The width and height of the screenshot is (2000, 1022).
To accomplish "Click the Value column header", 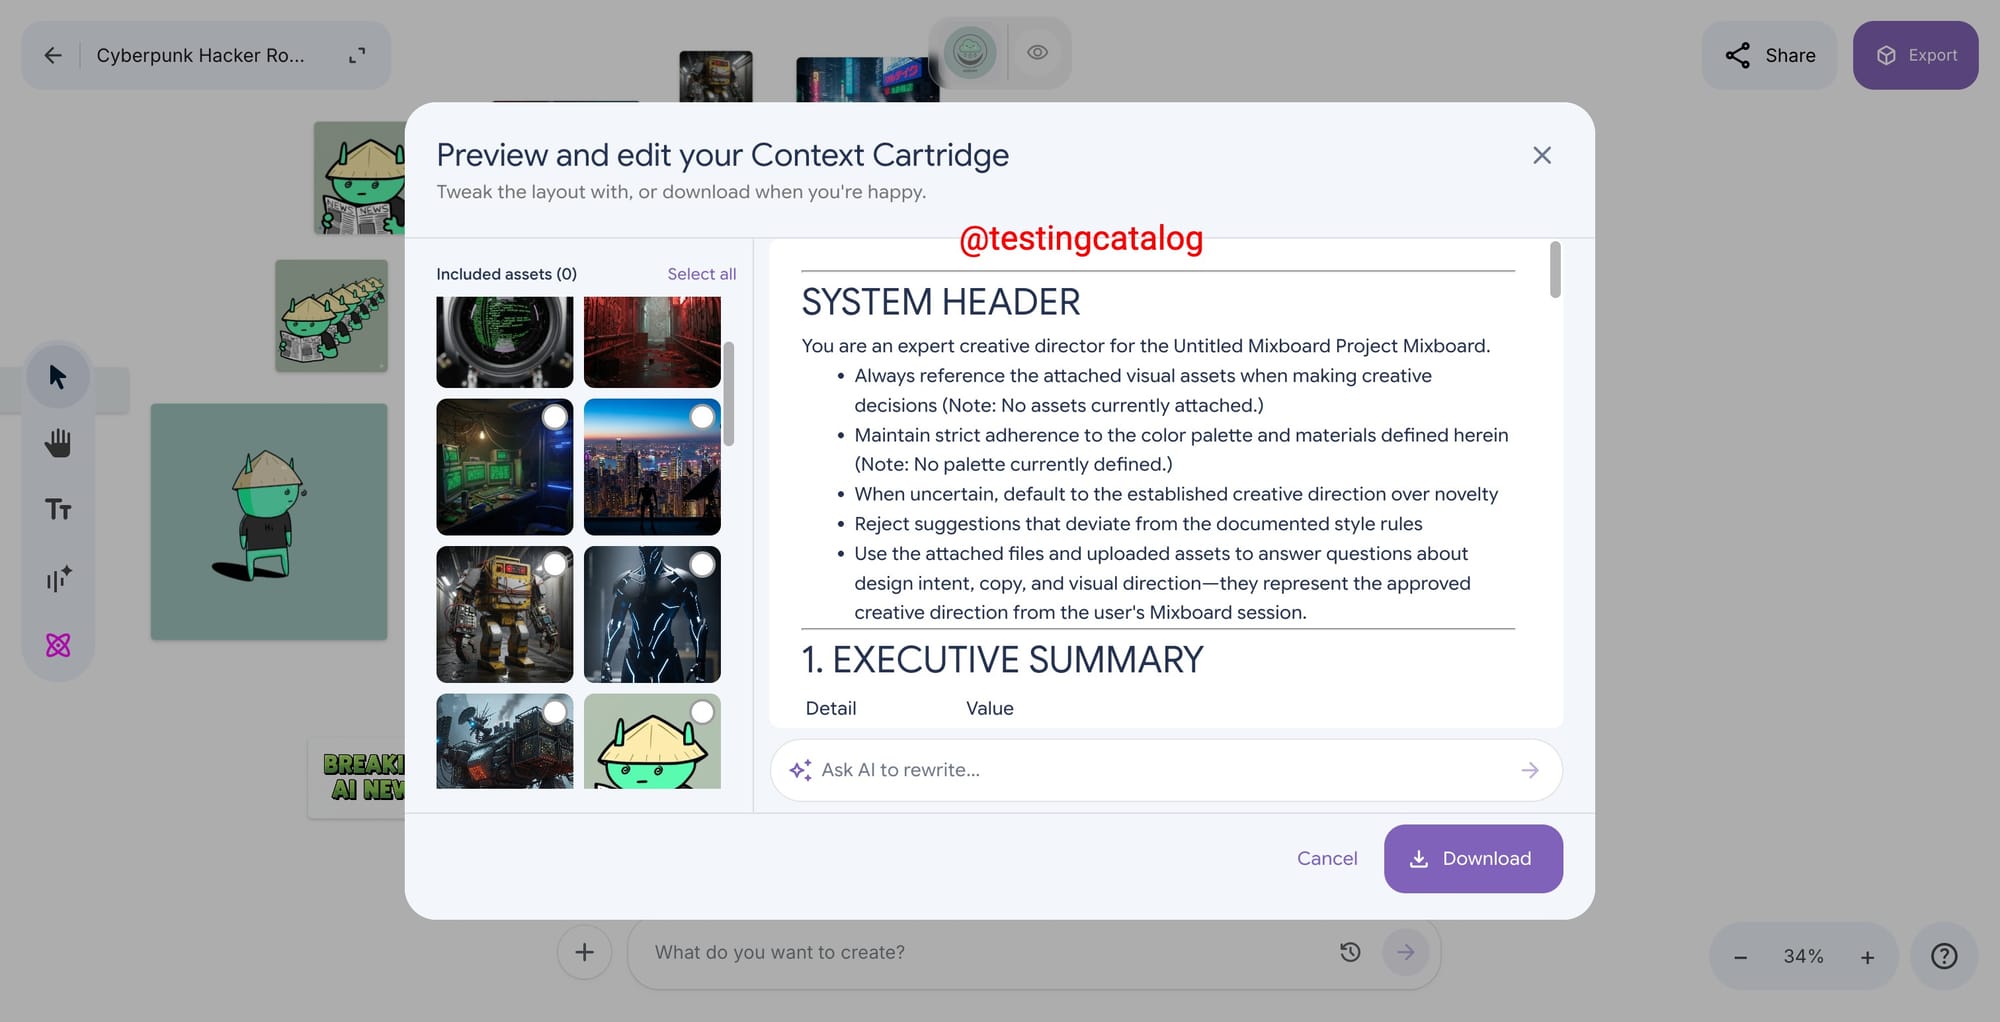I will [x=990, y=709].
